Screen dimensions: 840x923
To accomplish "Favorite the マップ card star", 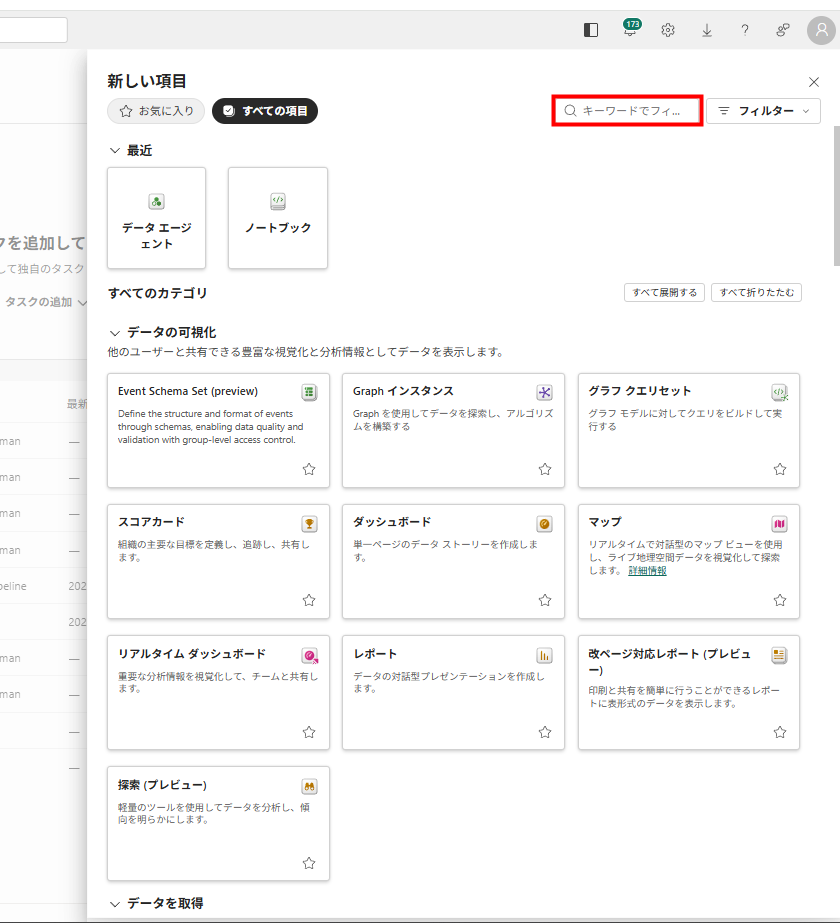I will point(780,600).
